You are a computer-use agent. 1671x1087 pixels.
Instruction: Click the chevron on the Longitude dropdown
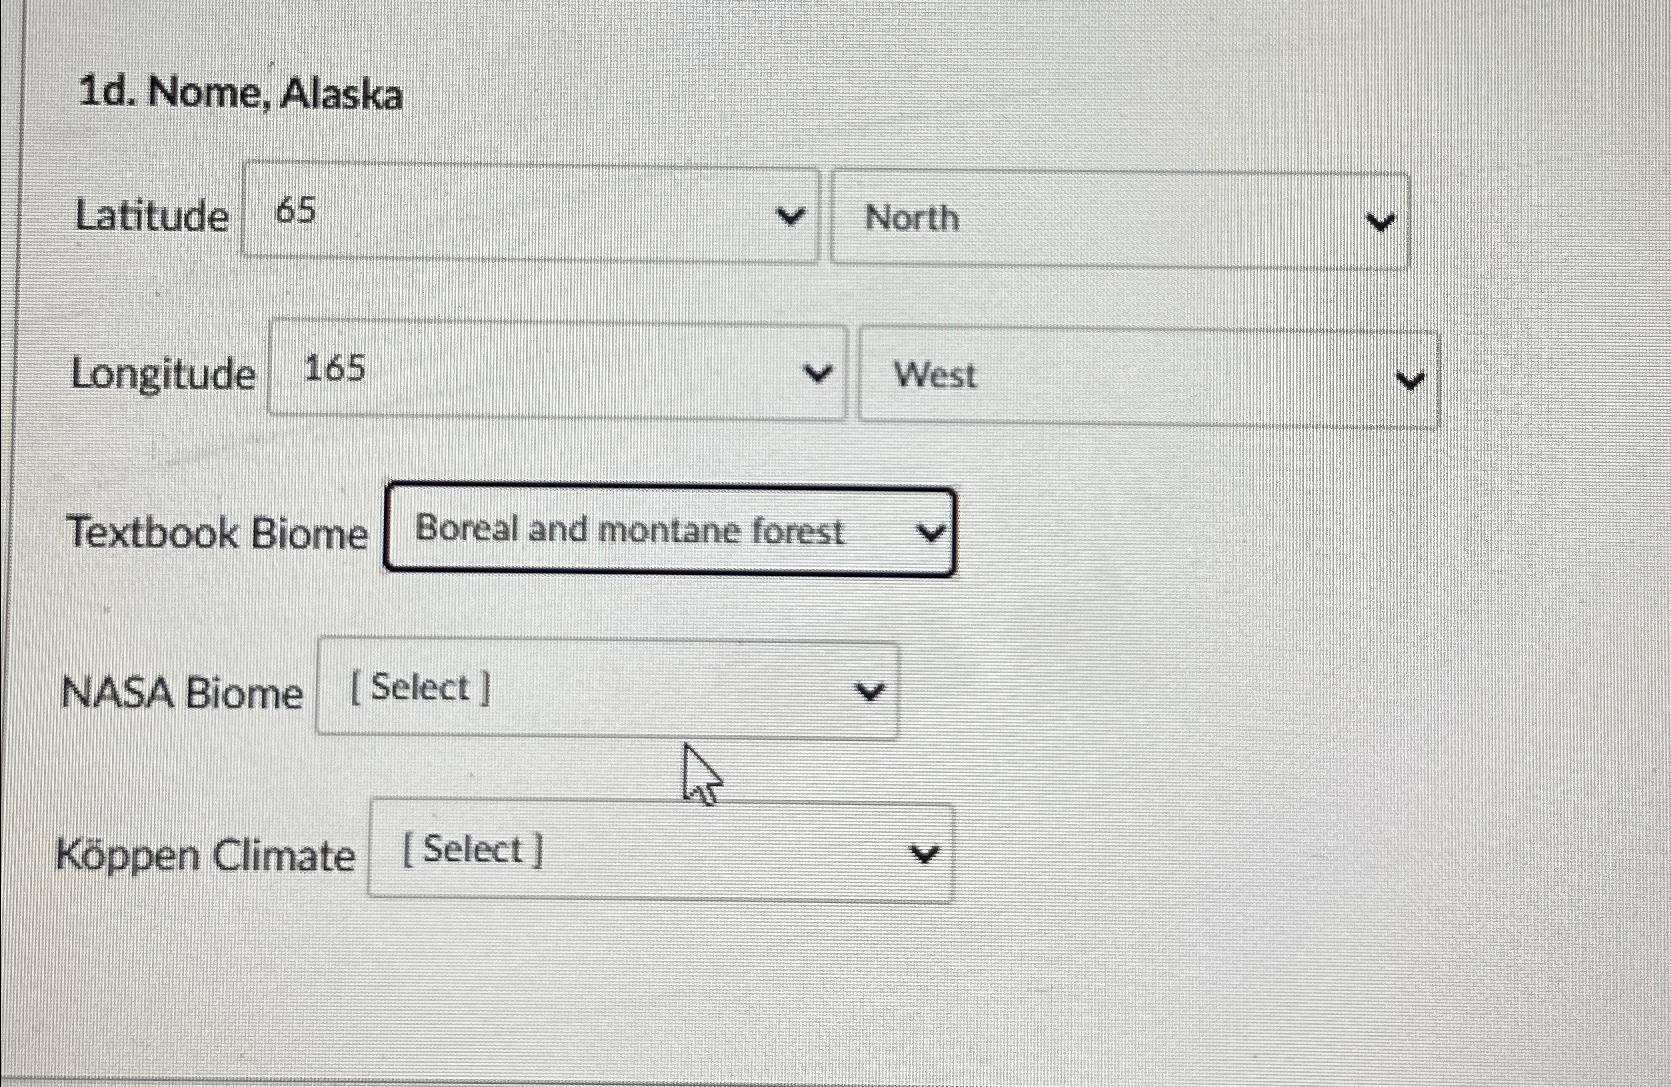pyautogui.click(x=816, y=375)
